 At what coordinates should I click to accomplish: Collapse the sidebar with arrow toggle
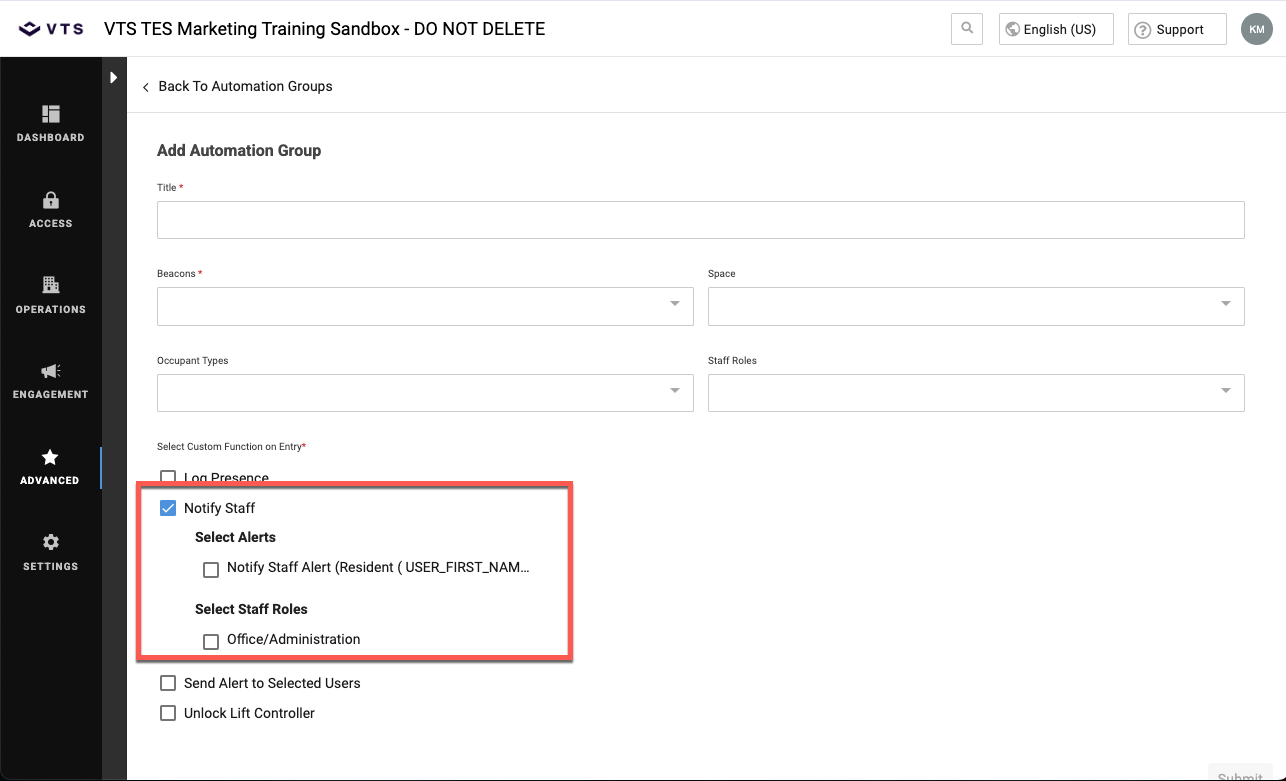(x=114, y=77)
